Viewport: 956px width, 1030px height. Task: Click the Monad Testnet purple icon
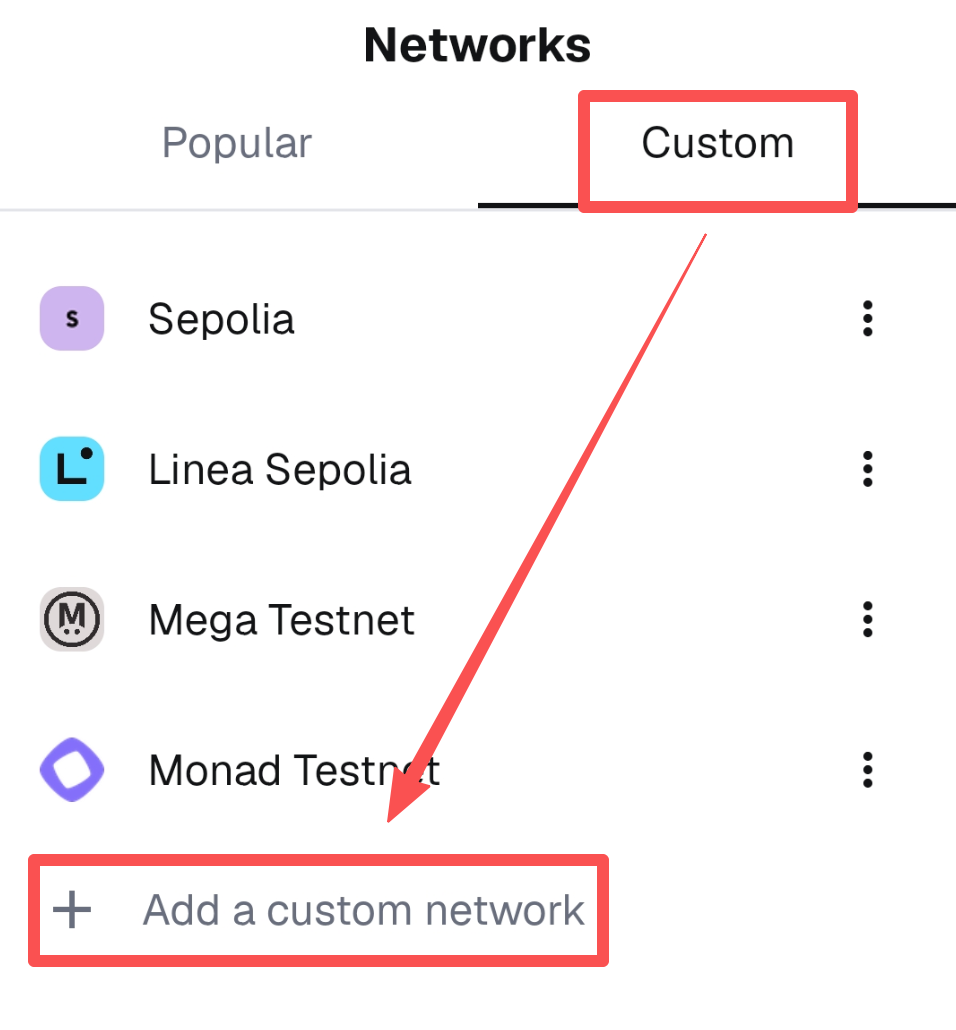coord(72,770)
